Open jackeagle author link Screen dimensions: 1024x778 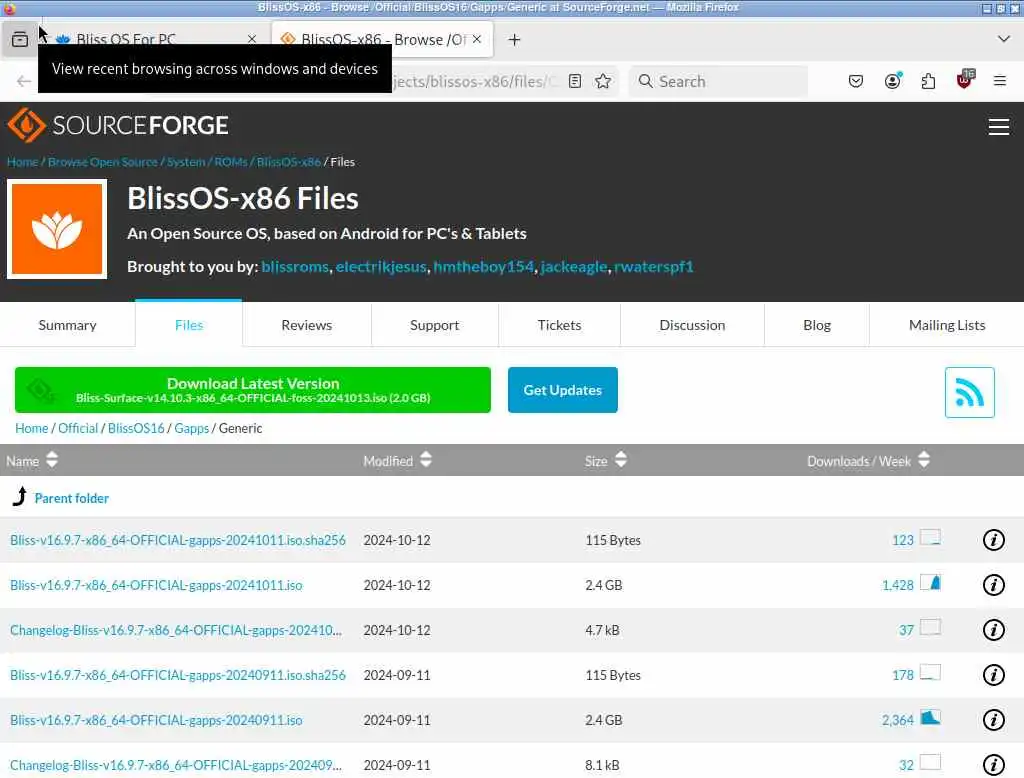point(574,267)
